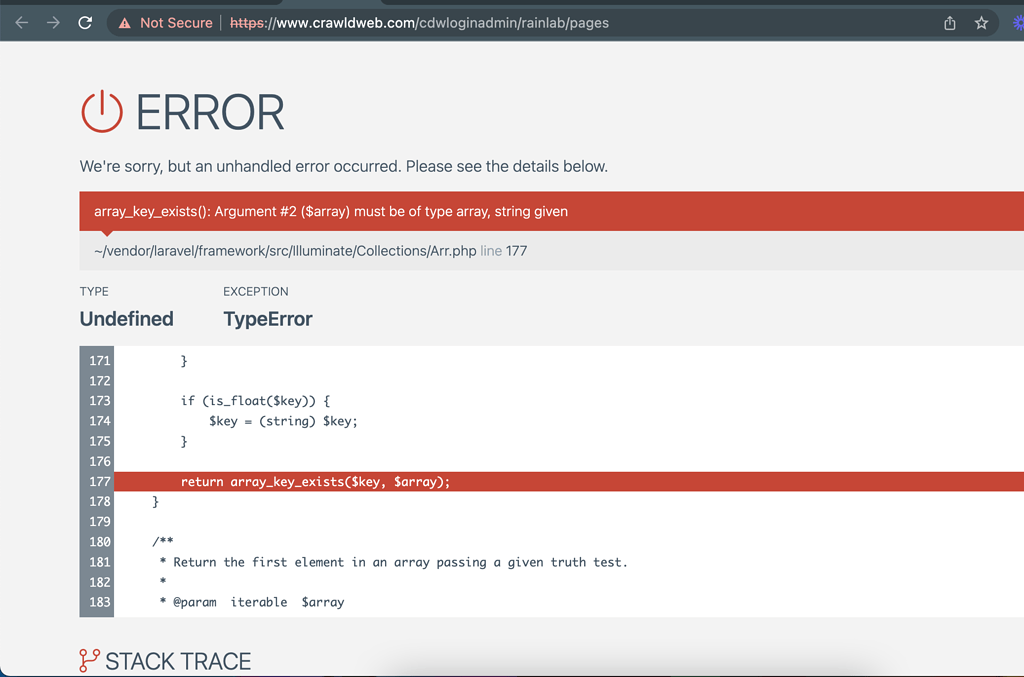Screen dimensions: 1024x677
Task: Click the browser forward arrow
Action: [x=52, y=22]
